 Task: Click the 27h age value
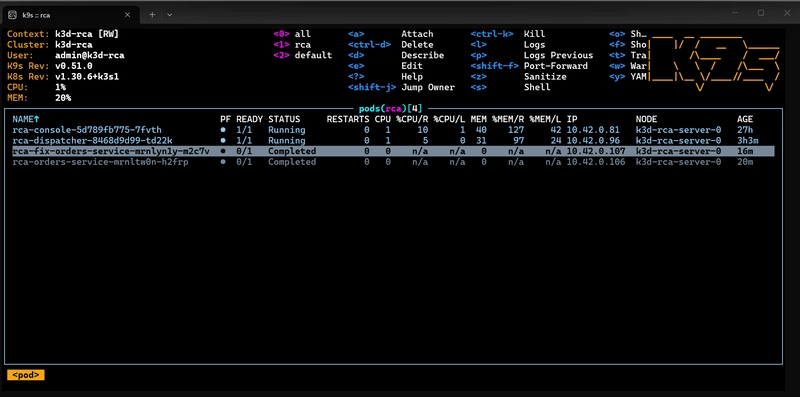(x=745, y=130)
